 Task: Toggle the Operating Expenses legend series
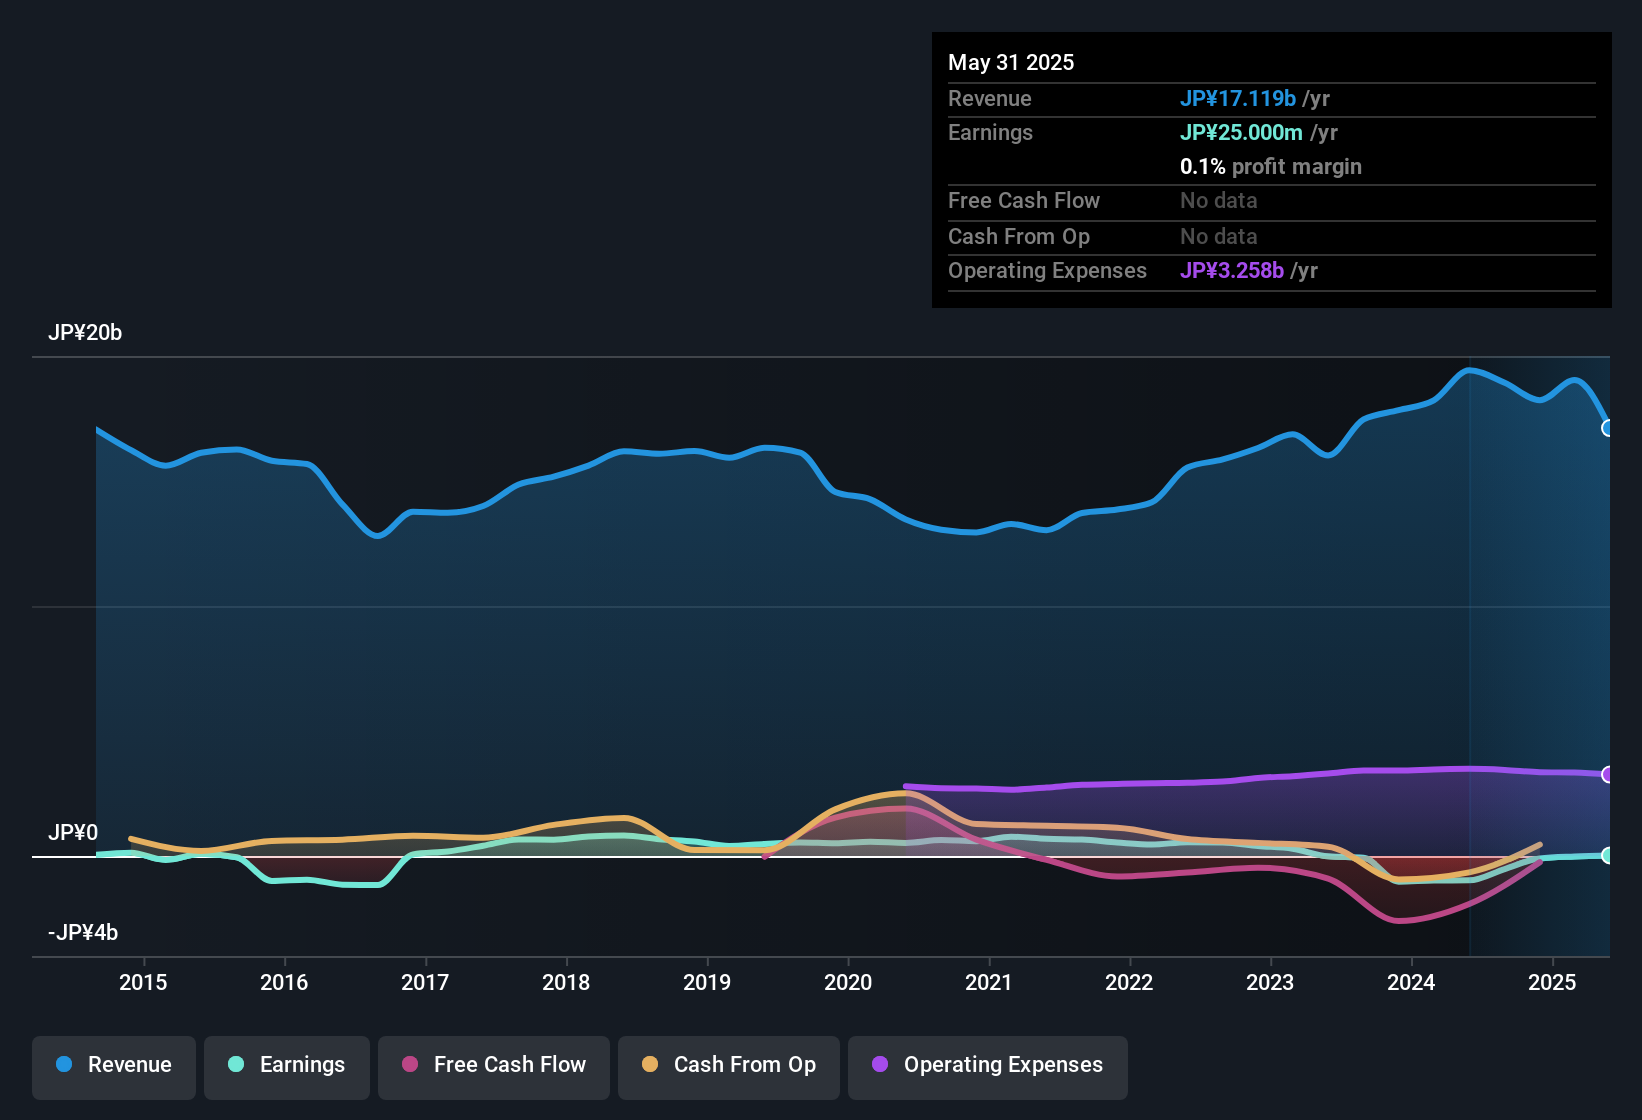[988, 1066]
